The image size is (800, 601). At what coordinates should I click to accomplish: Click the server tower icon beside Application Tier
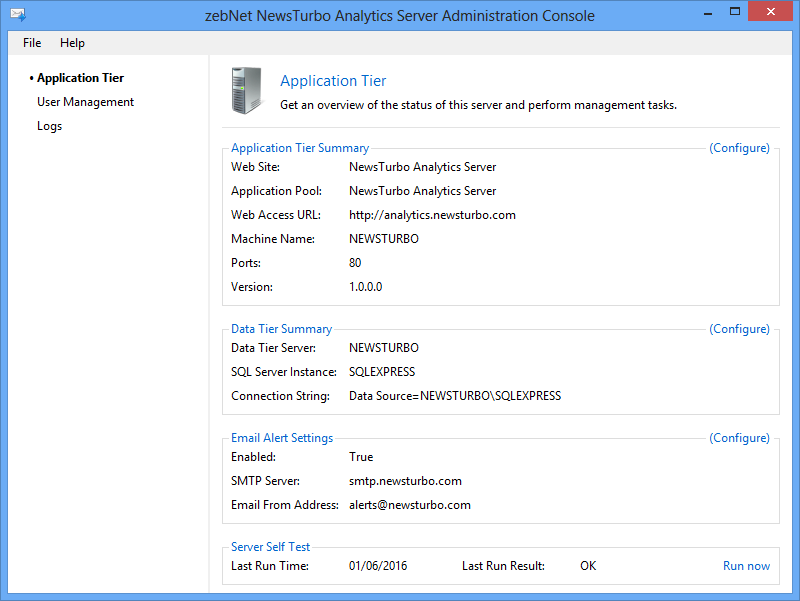tap(247, 90)
